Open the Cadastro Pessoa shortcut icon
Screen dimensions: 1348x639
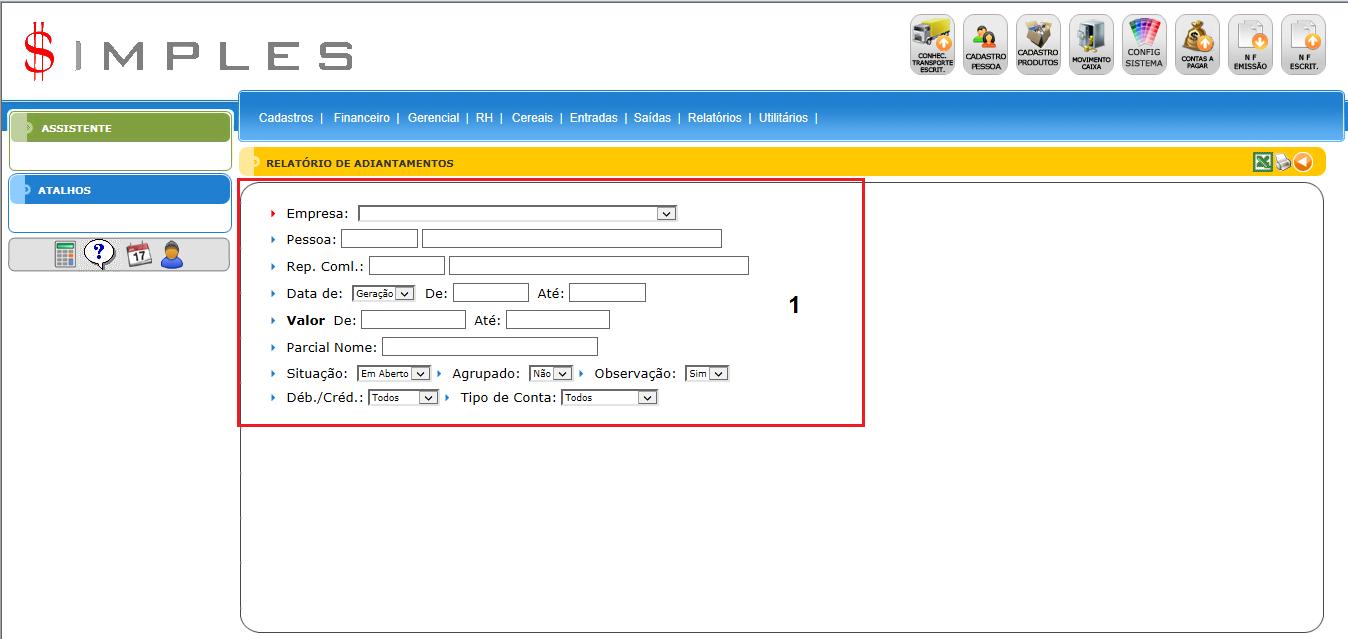tap(985, 45)
